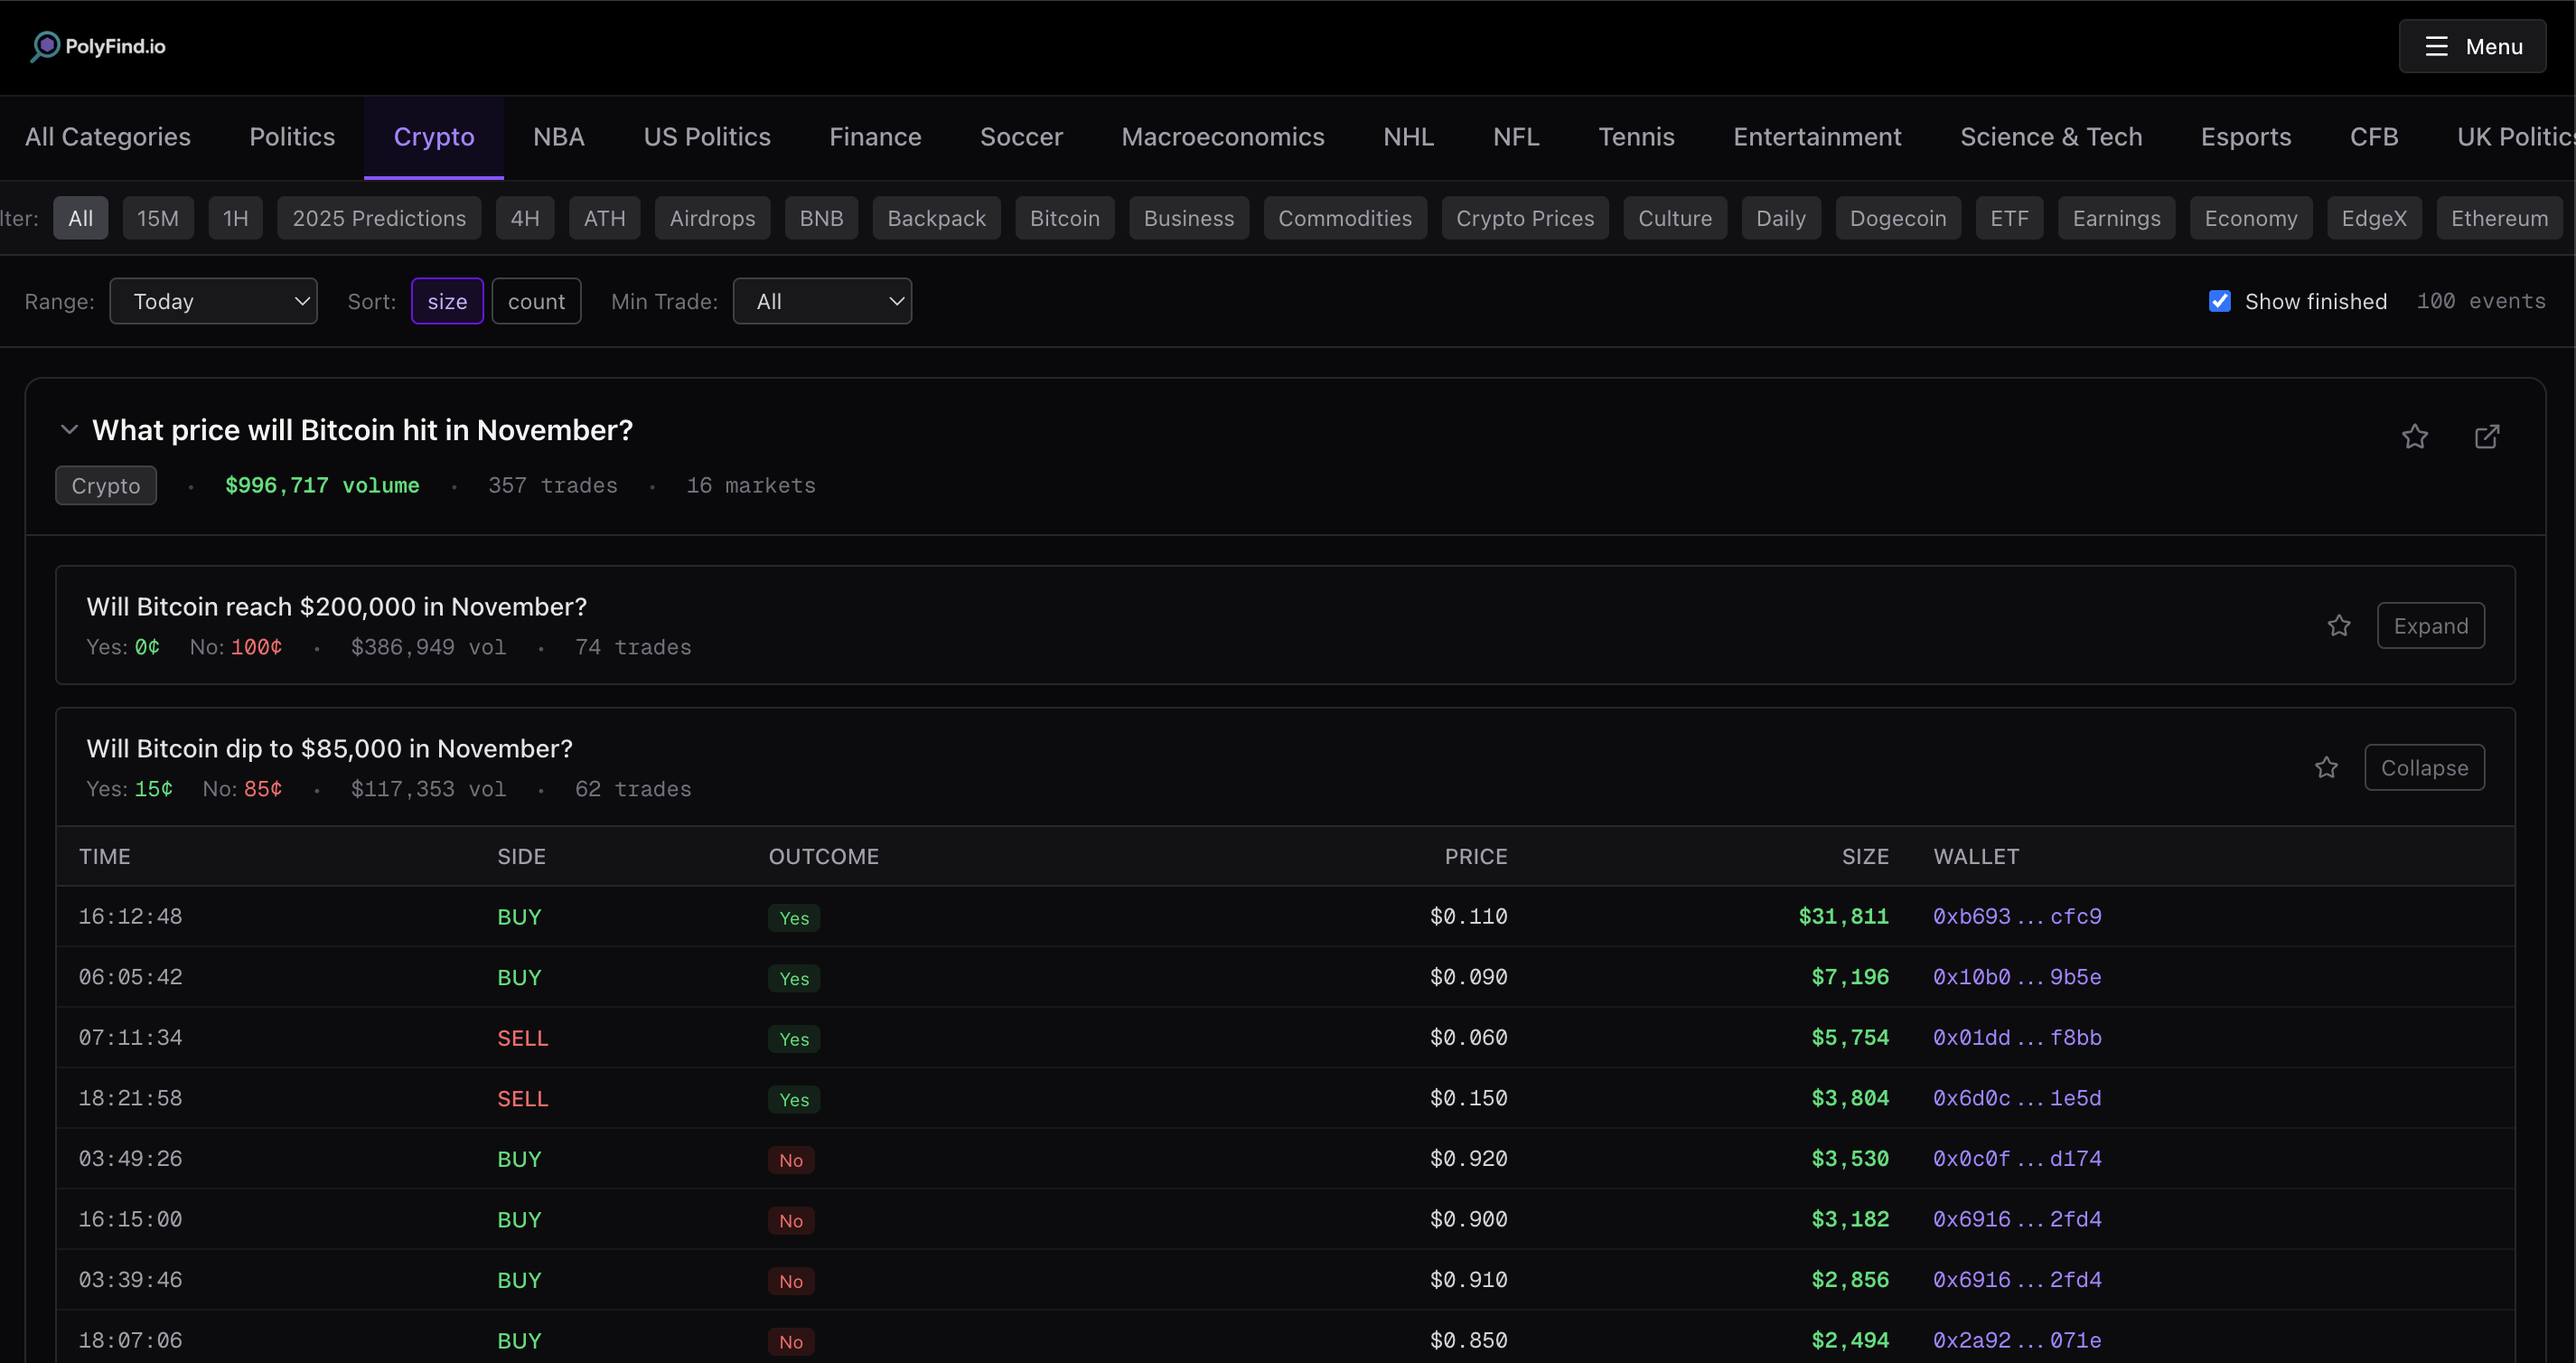2576x1363 pixels.
Task: Star the $200,000 Bitcoin market
Action: (x=2338, y=626)
